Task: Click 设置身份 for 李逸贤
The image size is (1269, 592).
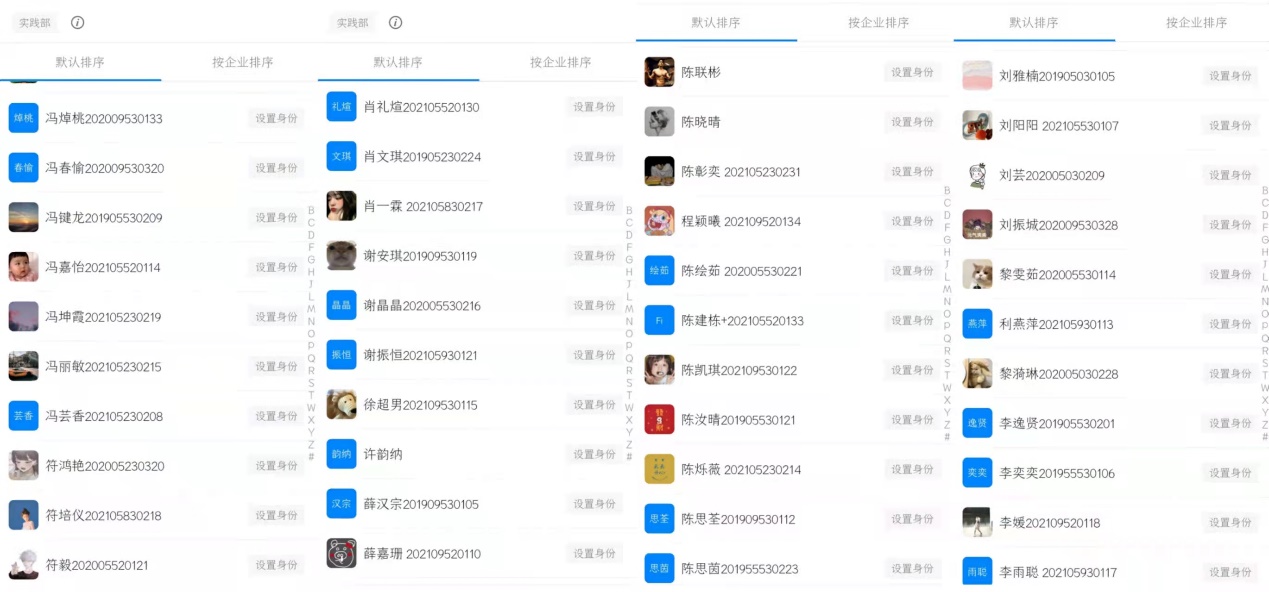Action: tap(1230, 423)
